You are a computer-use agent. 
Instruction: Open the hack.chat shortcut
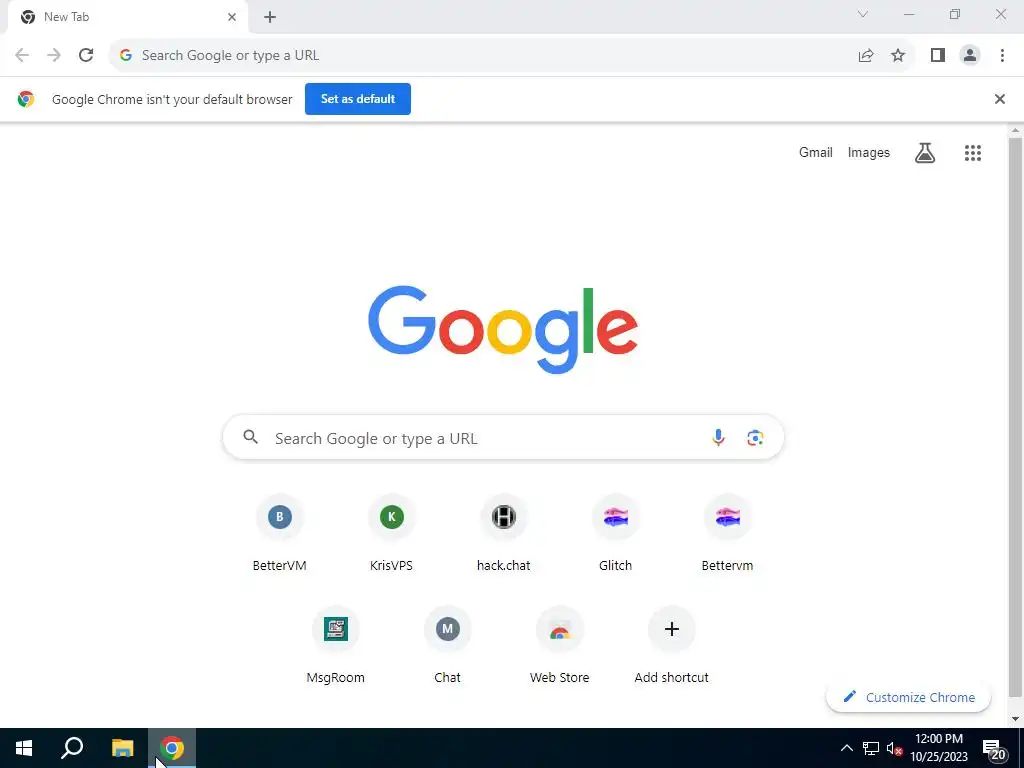pos(504,533)
